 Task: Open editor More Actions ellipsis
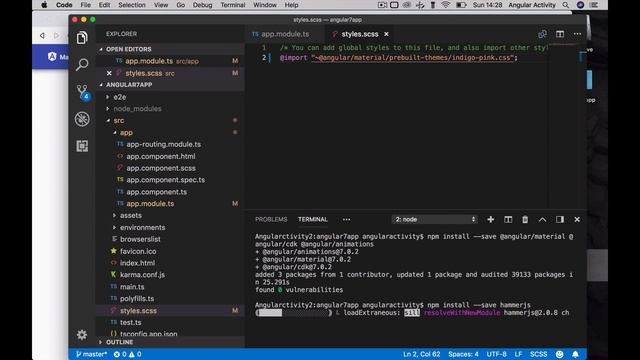point(577,34)
